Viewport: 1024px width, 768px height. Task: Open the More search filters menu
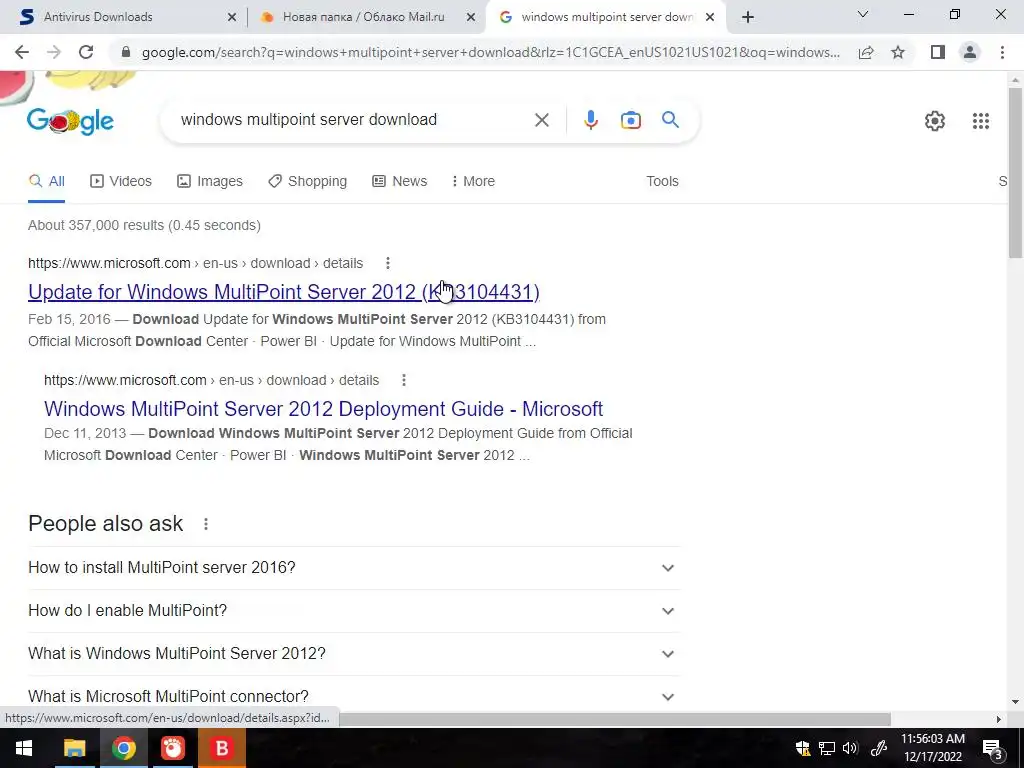click(x=473, y=182)
